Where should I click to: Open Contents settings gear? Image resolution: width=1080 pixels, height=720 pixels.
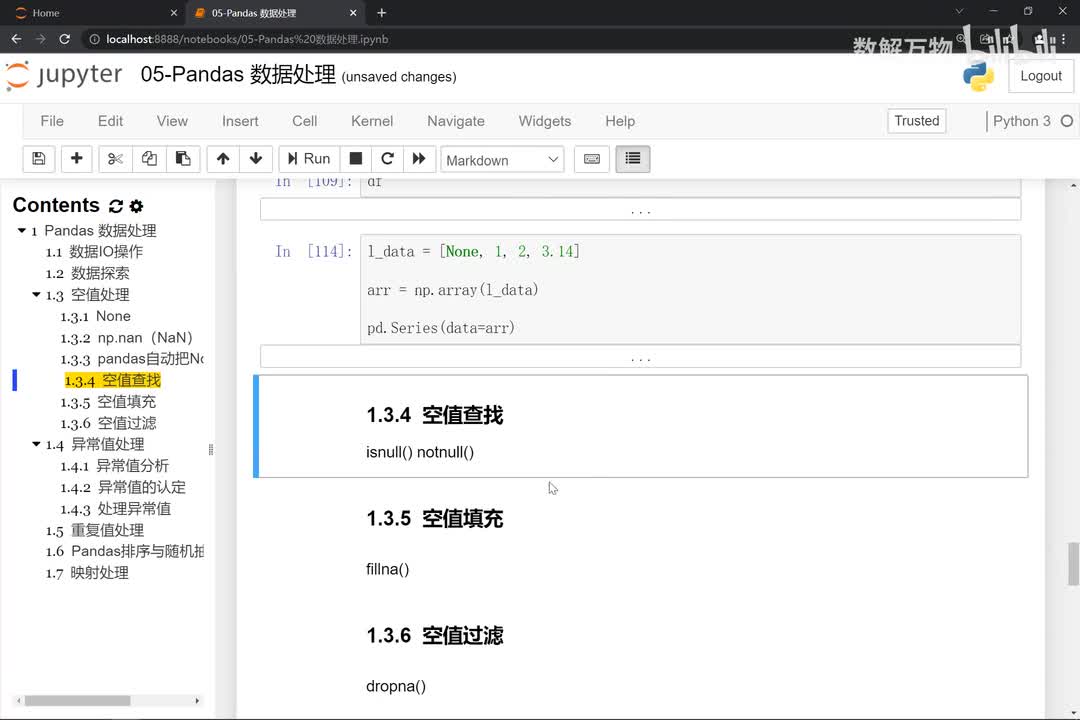coord(136,206)
